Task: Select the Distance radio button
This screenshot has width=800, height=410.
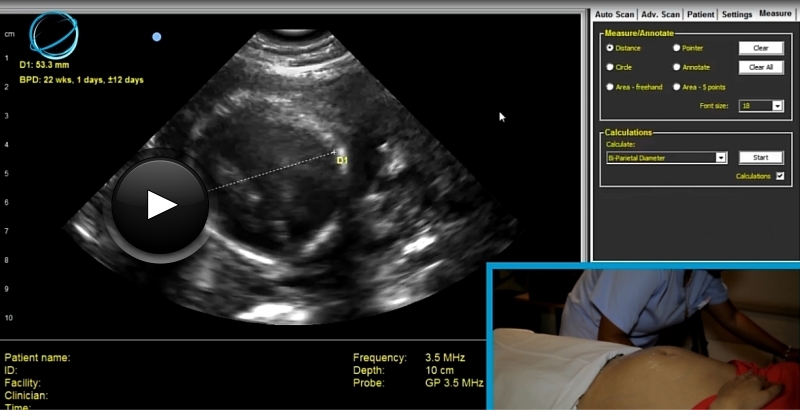Action: 610,48
